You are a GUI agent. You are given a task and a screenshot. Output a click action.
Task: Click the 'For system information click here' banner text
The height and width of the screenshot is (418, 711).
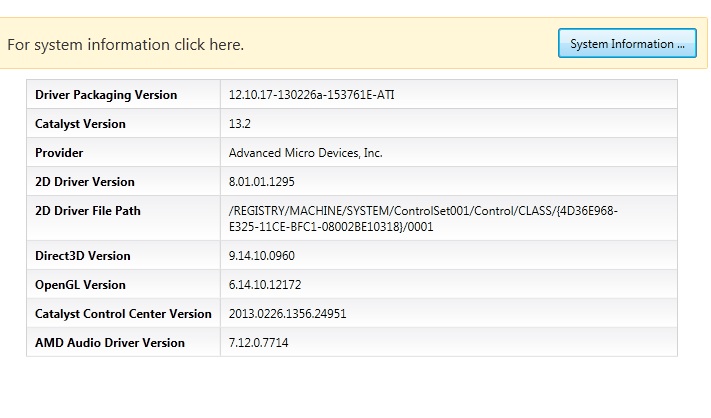[x=126, y=44]
